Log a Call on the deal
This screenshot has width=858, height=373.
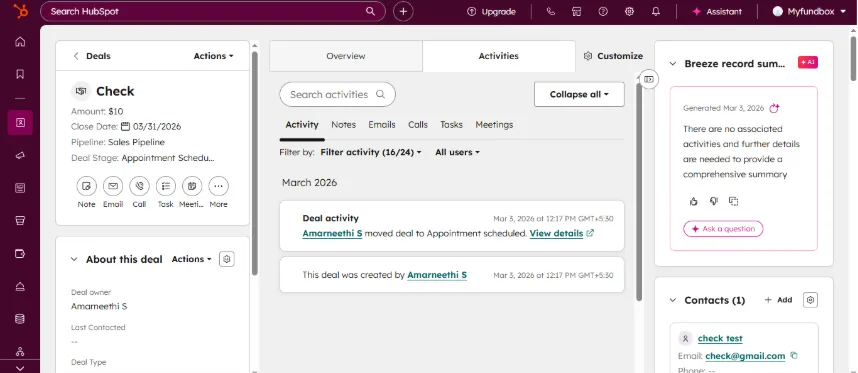[x=139, y=186]
